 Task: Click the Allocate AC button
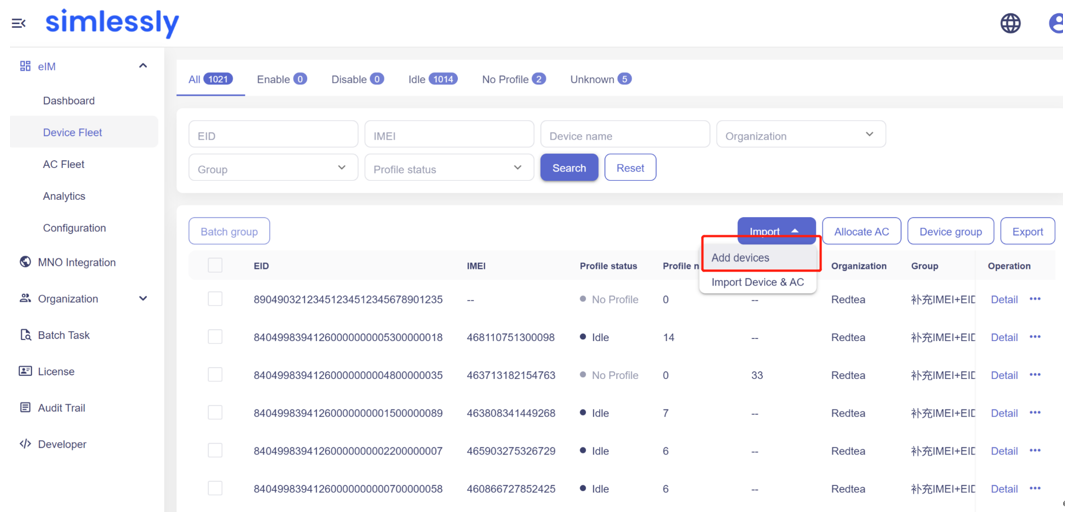pyautogui.click(x=861, y=232)
